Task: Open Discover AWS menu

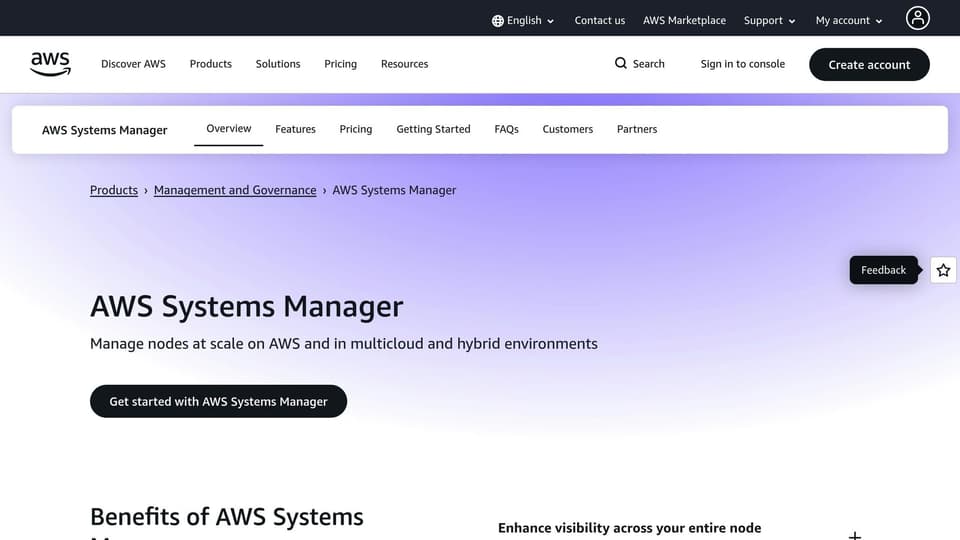Action: click(133, 64)
